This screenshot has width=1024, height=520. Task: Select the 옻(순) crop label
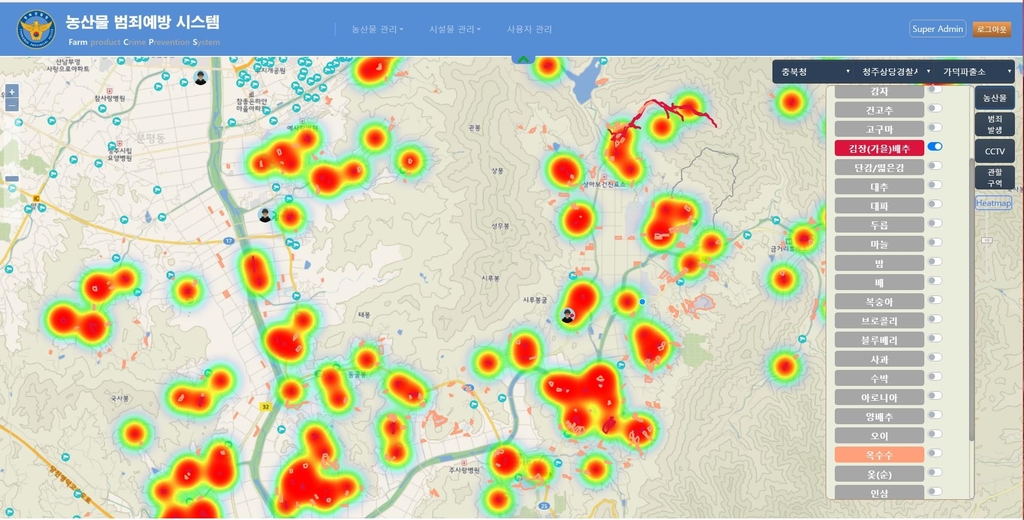click(x=879, y=474)
